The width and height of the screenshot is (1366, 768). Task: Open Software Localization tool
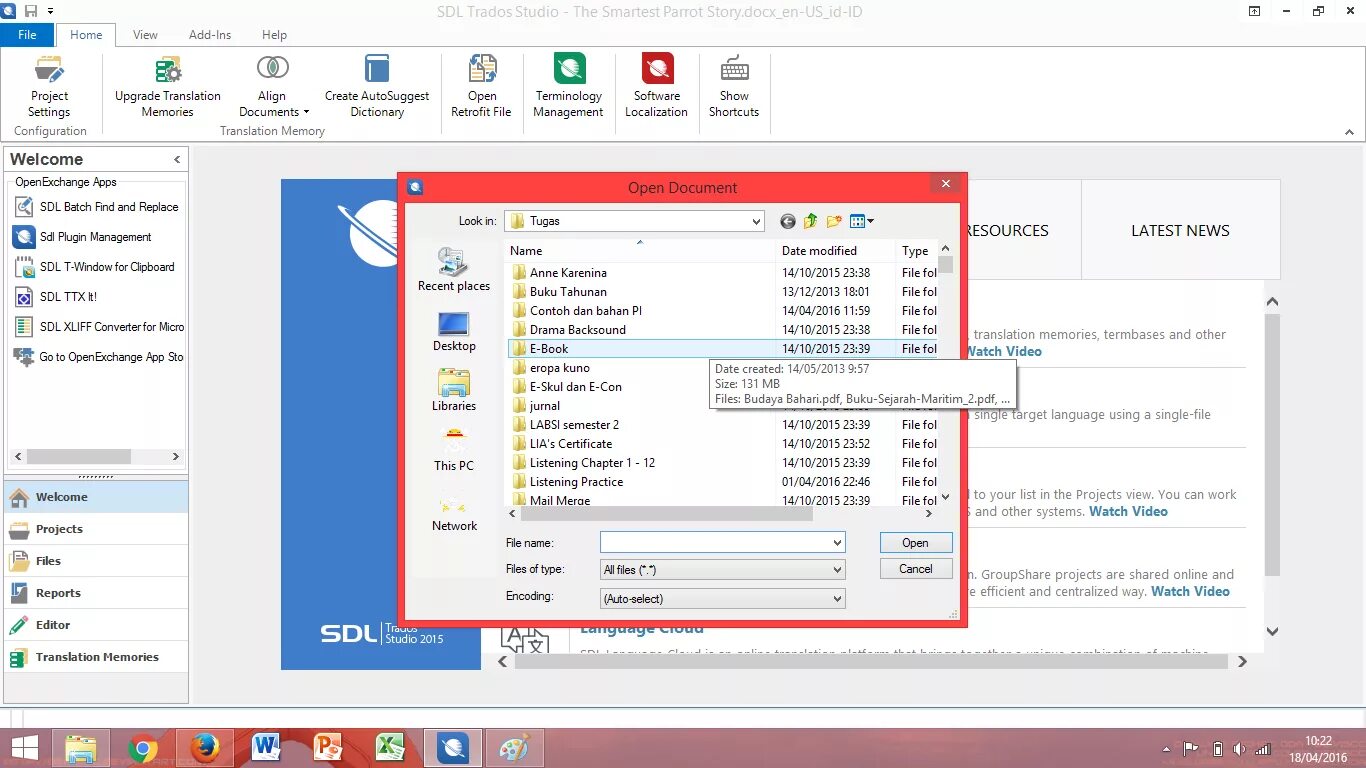click(657, 86)
